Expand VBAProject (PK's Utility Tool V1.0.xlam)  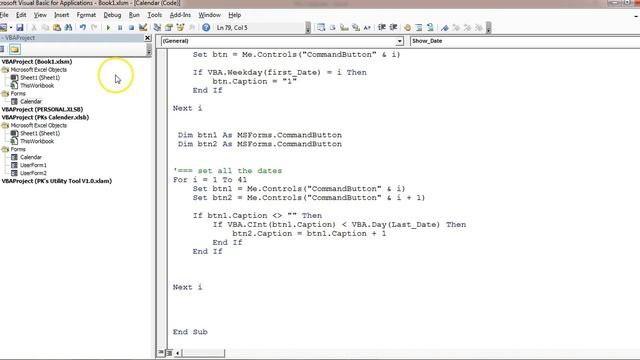click(x=56, y=181)
